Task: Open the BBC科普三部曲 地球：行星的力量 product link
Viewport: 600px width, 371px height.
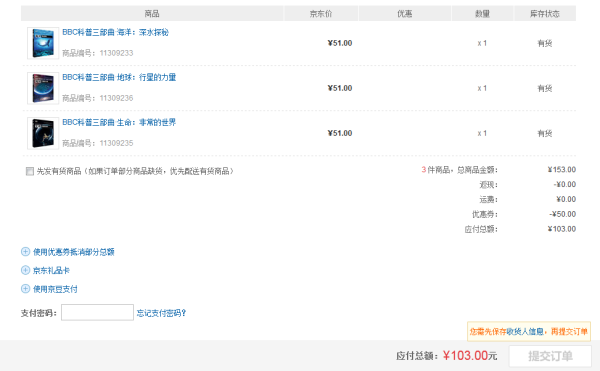Action: click(x=119, y=78)
